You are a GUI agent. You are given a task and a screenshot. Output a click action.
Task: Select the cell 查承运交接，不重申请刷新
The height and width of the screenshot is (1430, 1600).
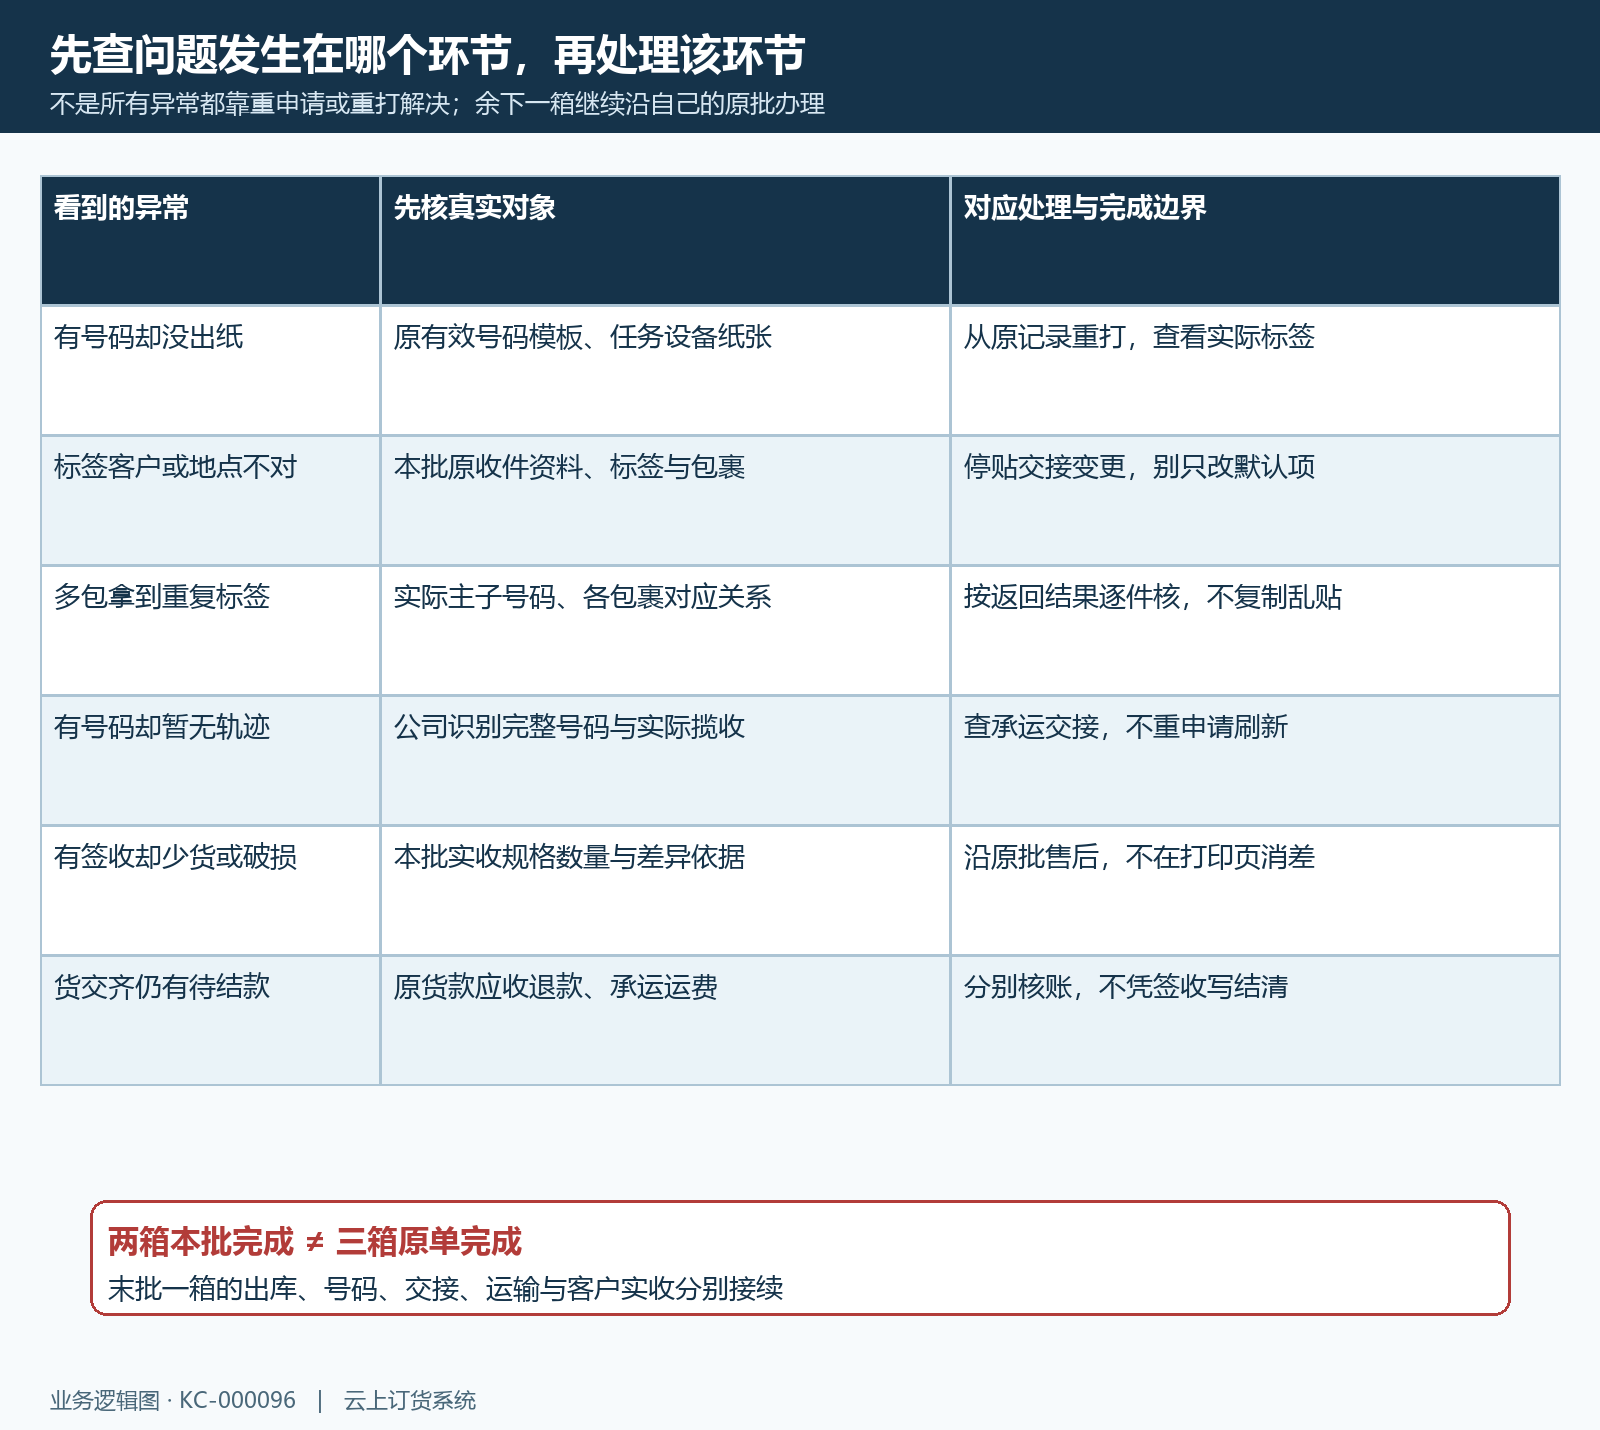[x=1255, y=760]
